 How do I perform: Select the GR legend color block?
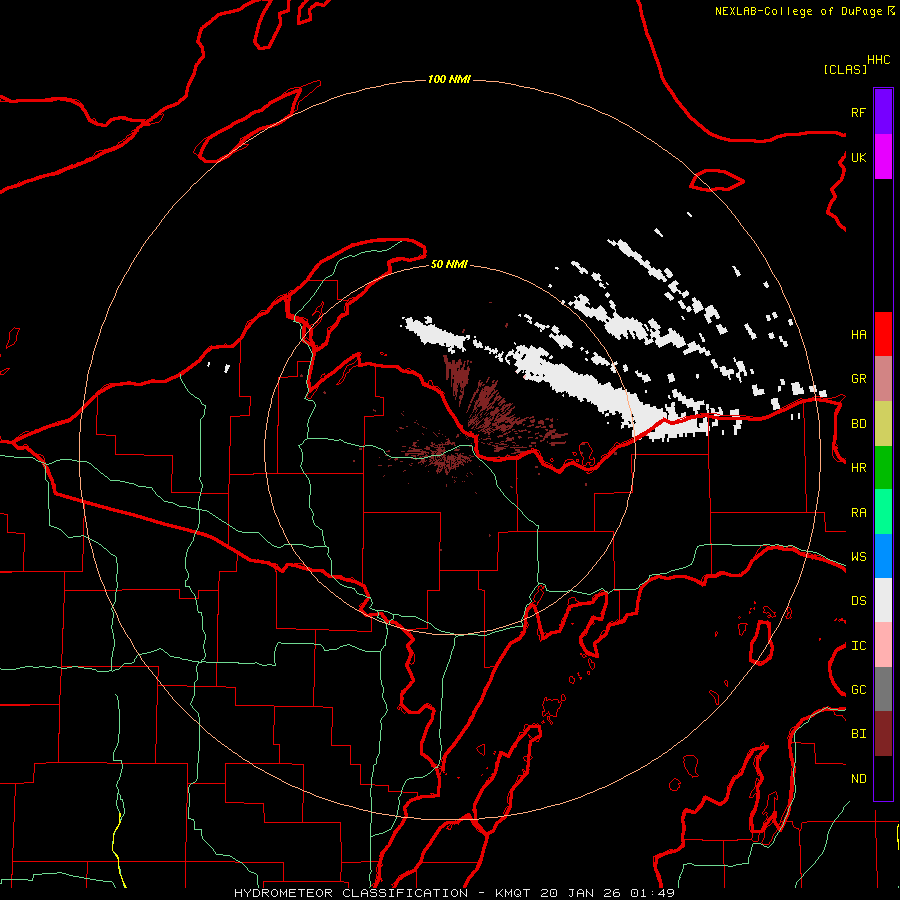pos(883,379)
